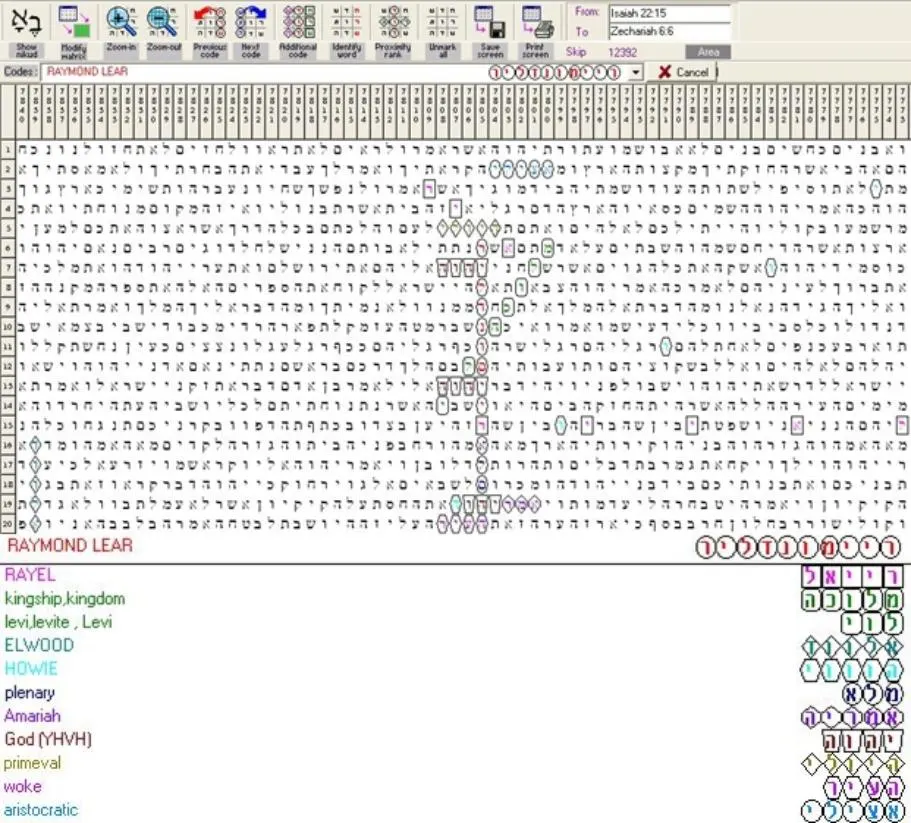Click the RAYEL Hebrew letter boxes

tap(852, 576)
